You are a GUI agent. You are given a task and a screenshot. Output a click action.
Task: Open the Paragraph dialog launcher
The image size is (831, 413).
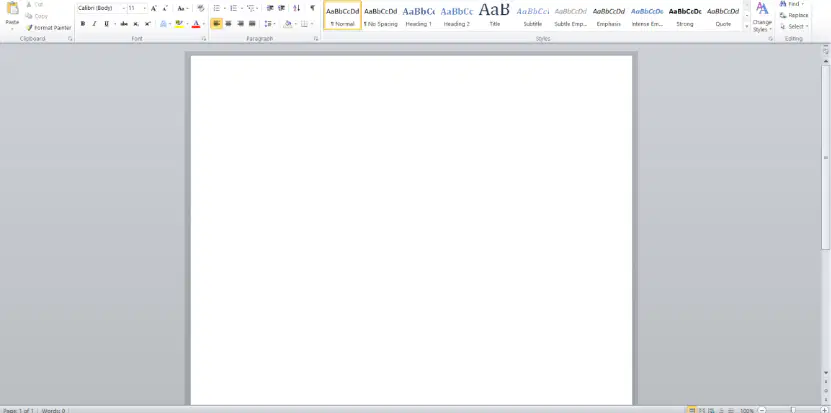[316, 39]
